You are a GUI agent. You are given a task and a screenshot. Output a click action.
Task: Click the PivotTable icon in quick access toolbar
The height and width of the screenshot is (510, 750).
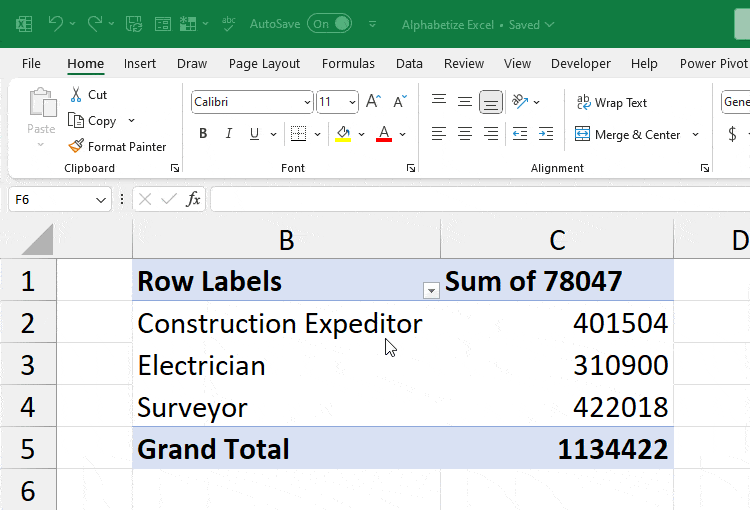(x=188, y=23)
